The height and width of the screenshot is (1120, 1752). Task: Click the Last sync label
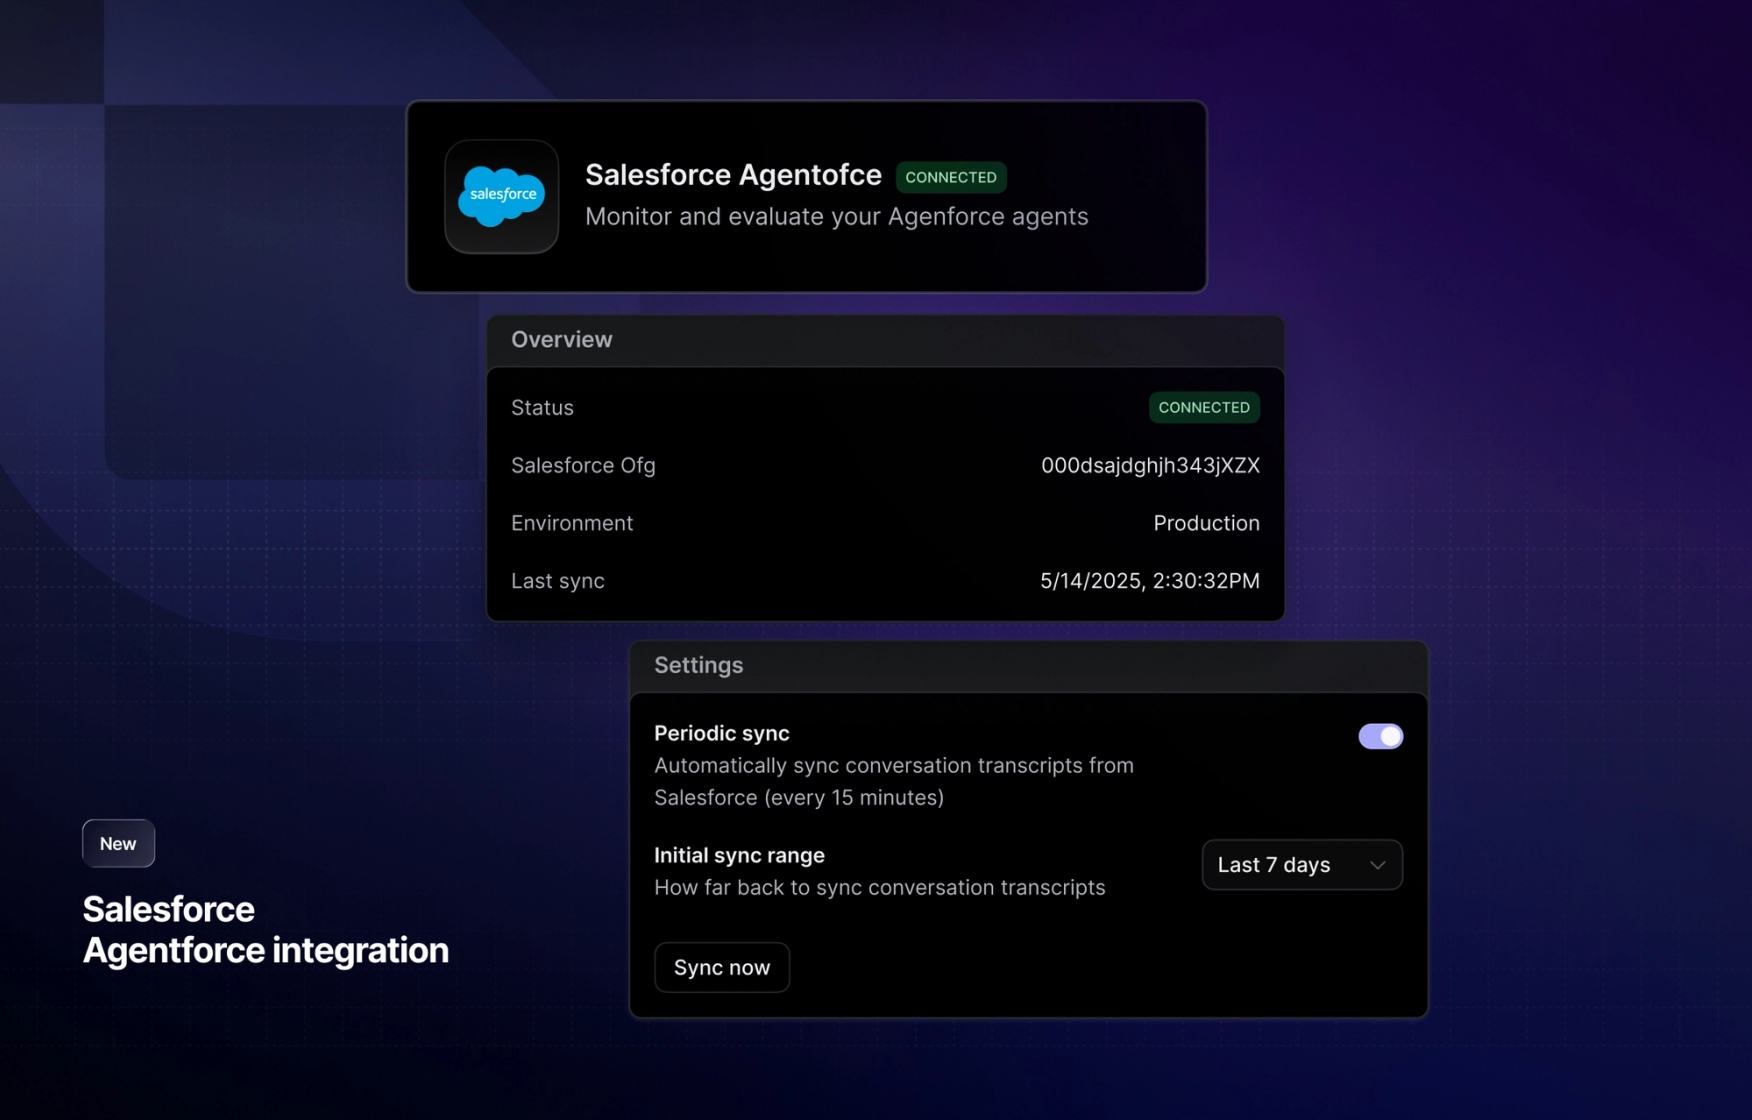[x=557, y=581]
